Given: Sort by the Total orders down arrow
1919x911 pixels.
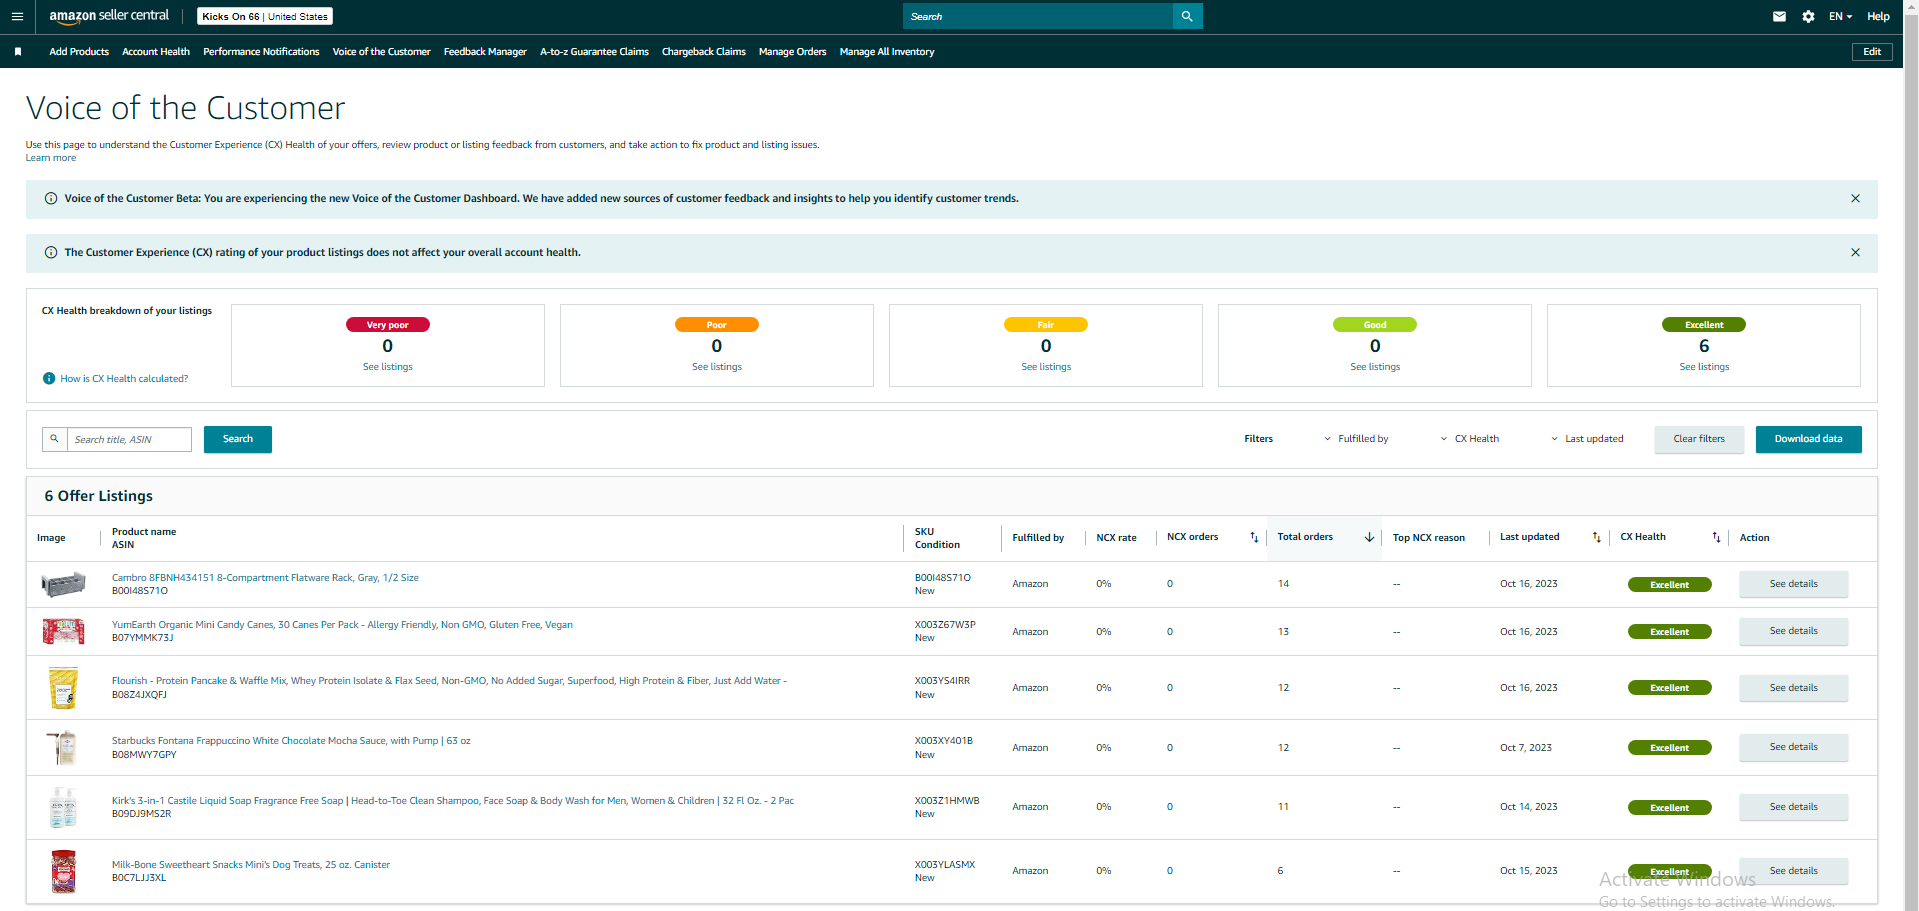Looking at the screenshot, I should pyautogui.click(x=1369, y=537).
